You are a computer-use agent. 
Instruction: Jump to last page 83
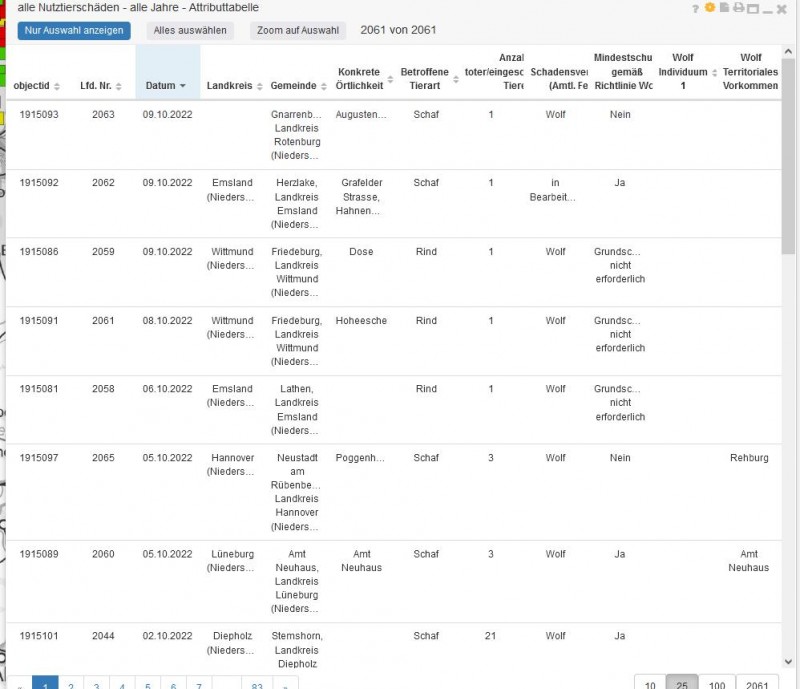257,684
